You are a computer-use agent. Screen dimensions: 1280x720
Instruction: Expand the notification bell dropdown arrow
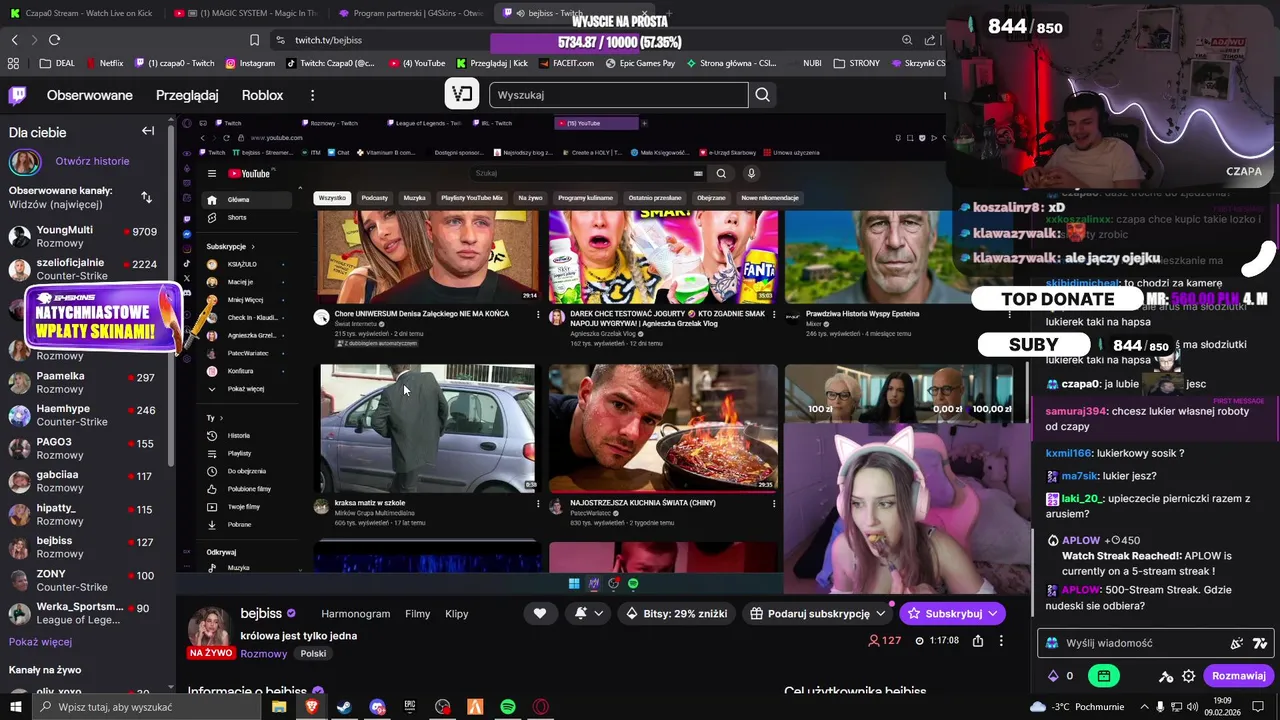598,613
